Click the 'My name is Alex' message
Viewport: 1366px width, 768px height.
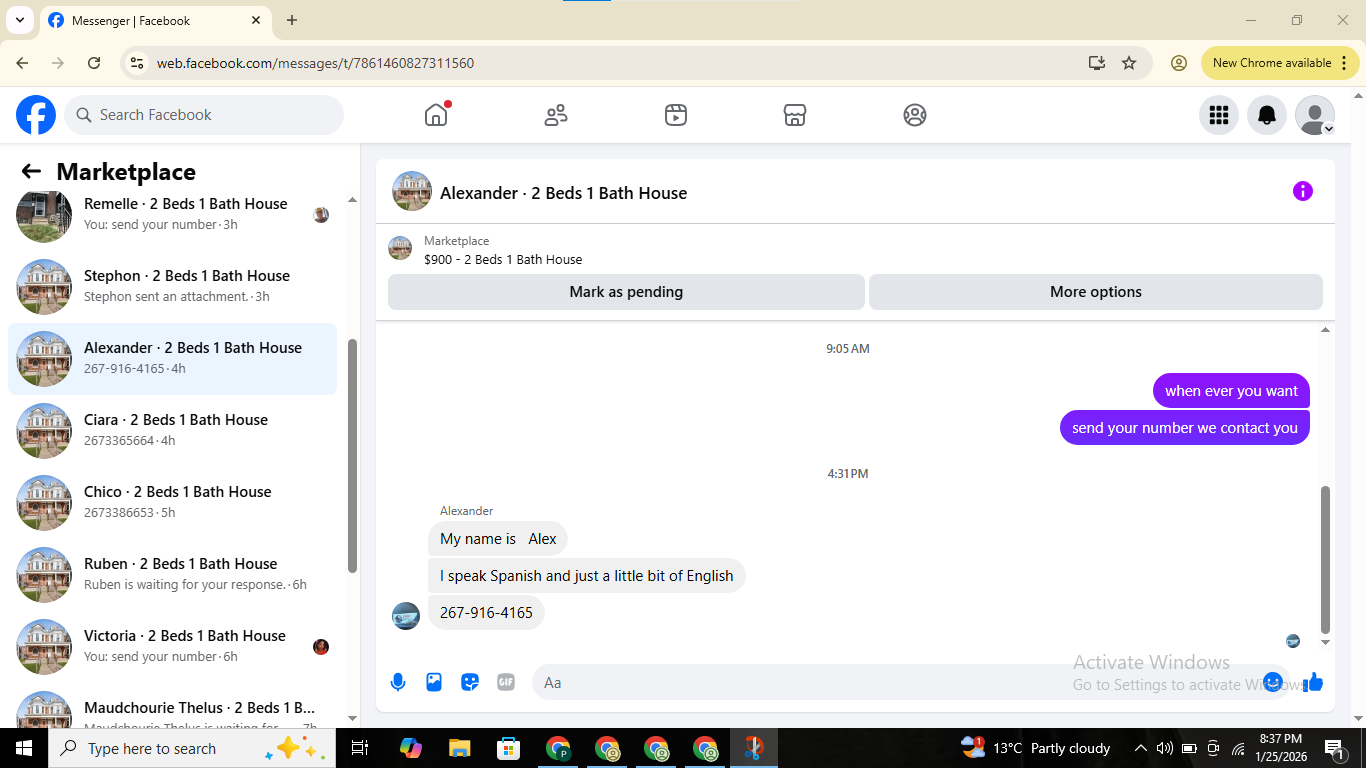click(x=498, y=539)
